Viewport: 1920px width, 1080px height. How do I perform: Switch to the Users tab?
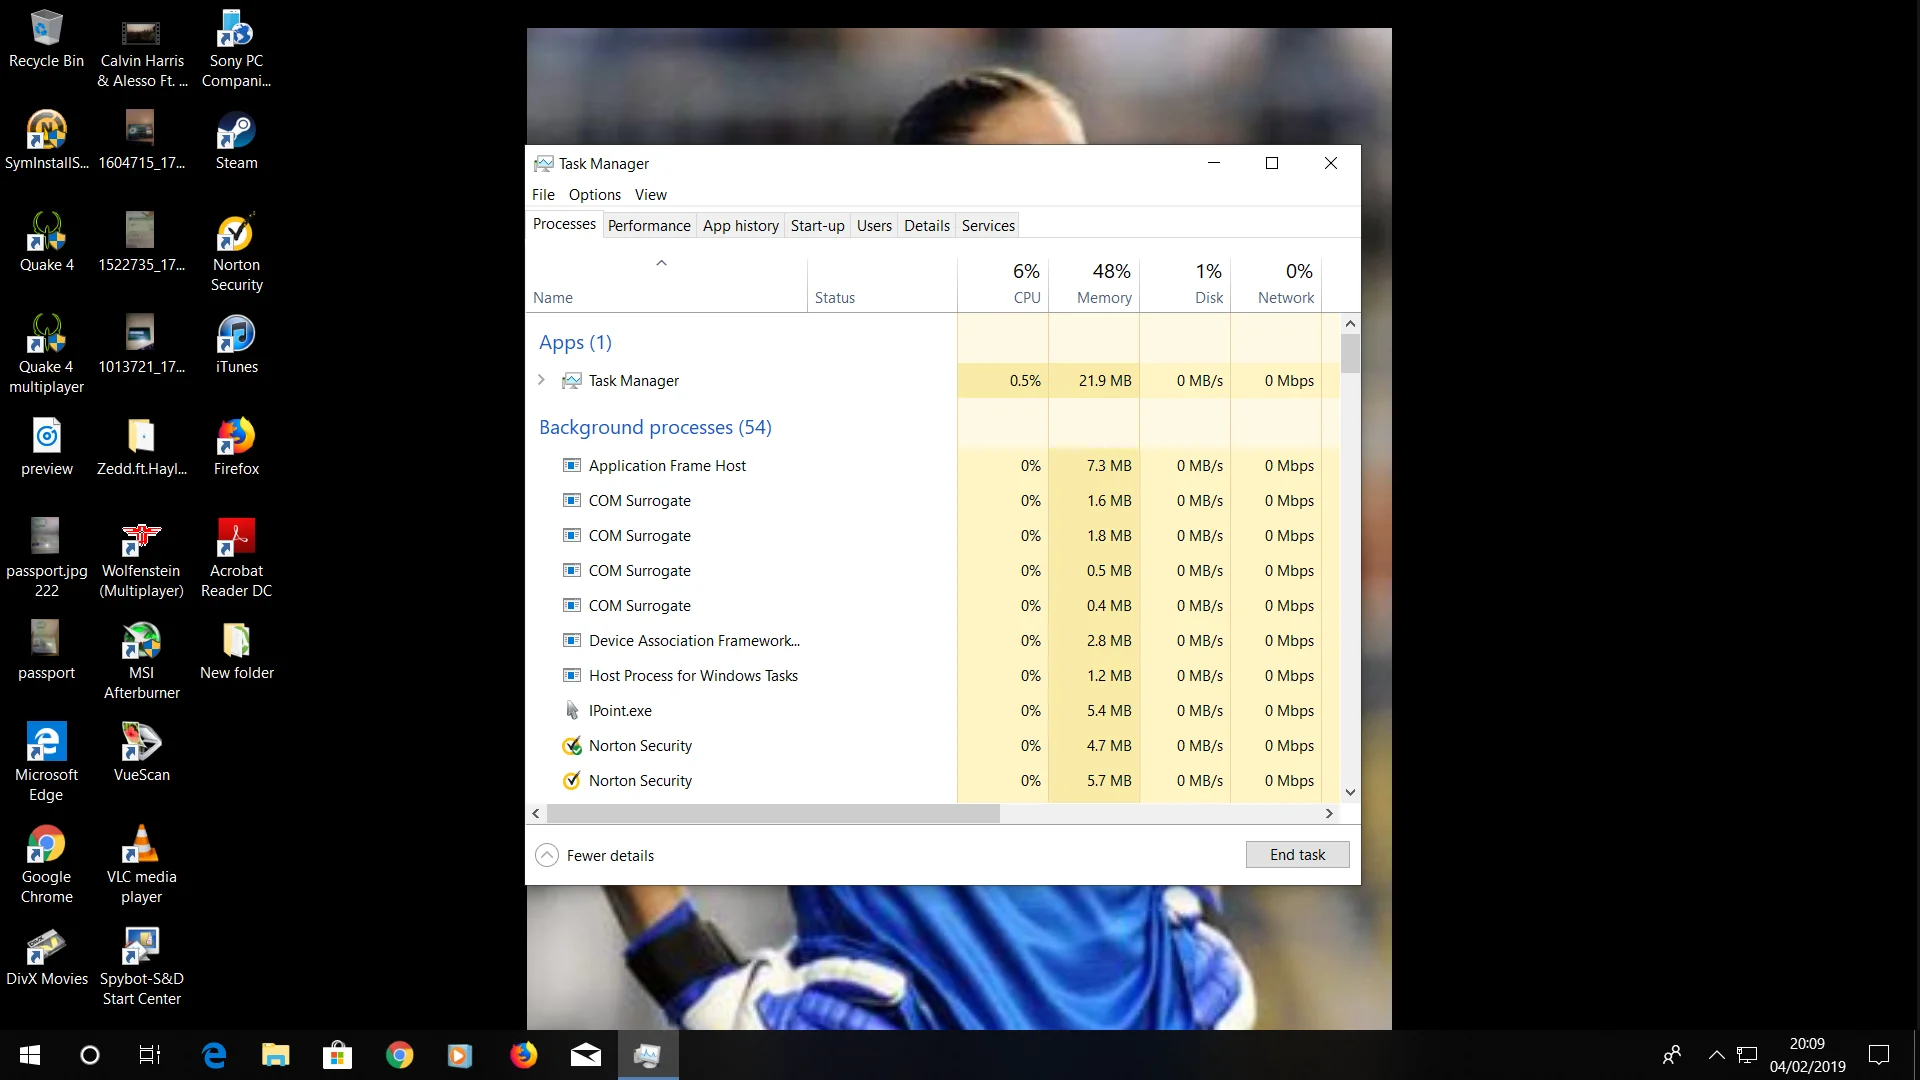[874, 226]
